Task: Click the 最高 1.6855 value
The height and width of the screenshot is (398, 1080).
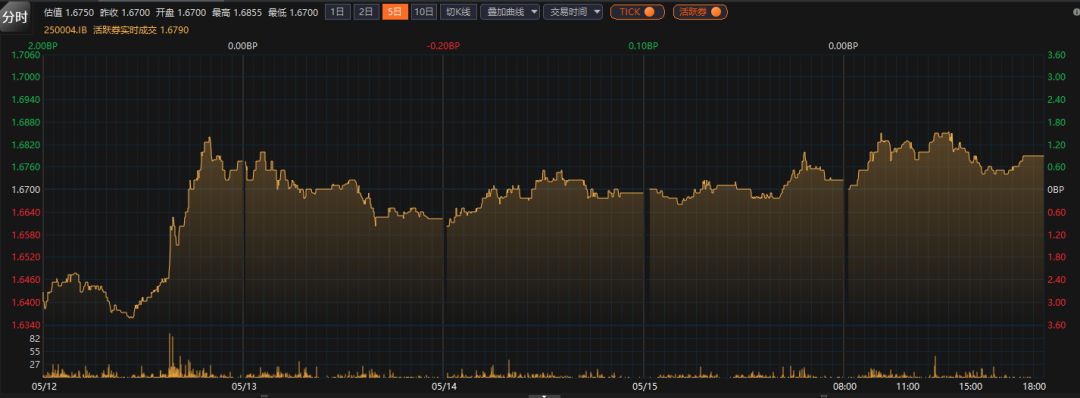Action: coord(236,12)
